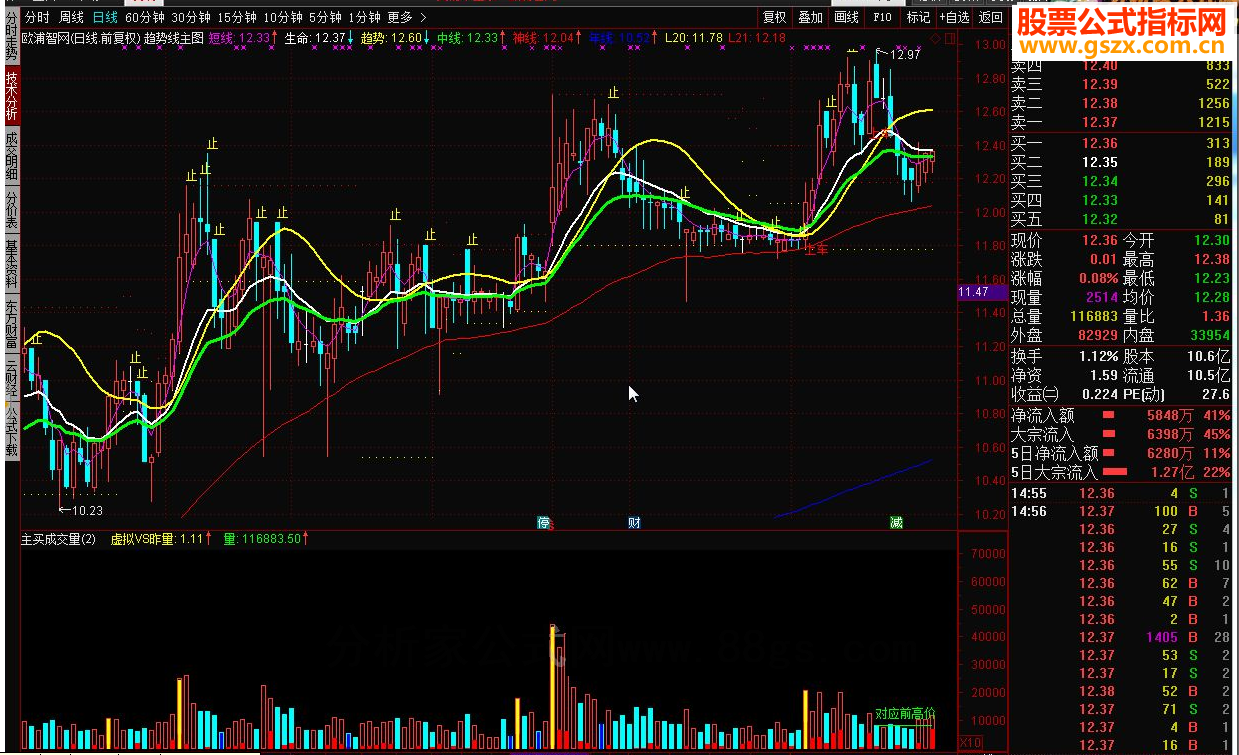The height and width of the screenshot is (755, 1239).
Task: Click the 买二 bid price row
Action: [x=1121, y=162]
